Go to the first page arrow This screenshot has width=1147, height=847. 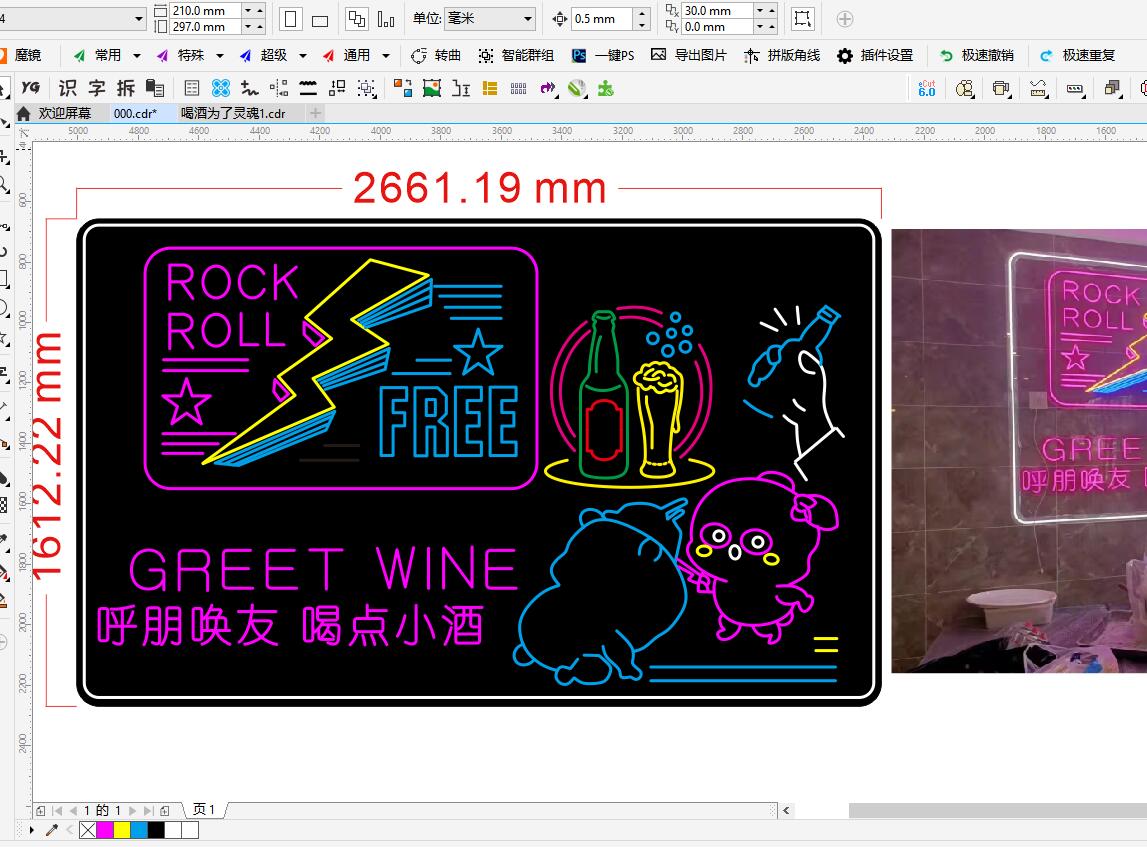tap(57, 810)
